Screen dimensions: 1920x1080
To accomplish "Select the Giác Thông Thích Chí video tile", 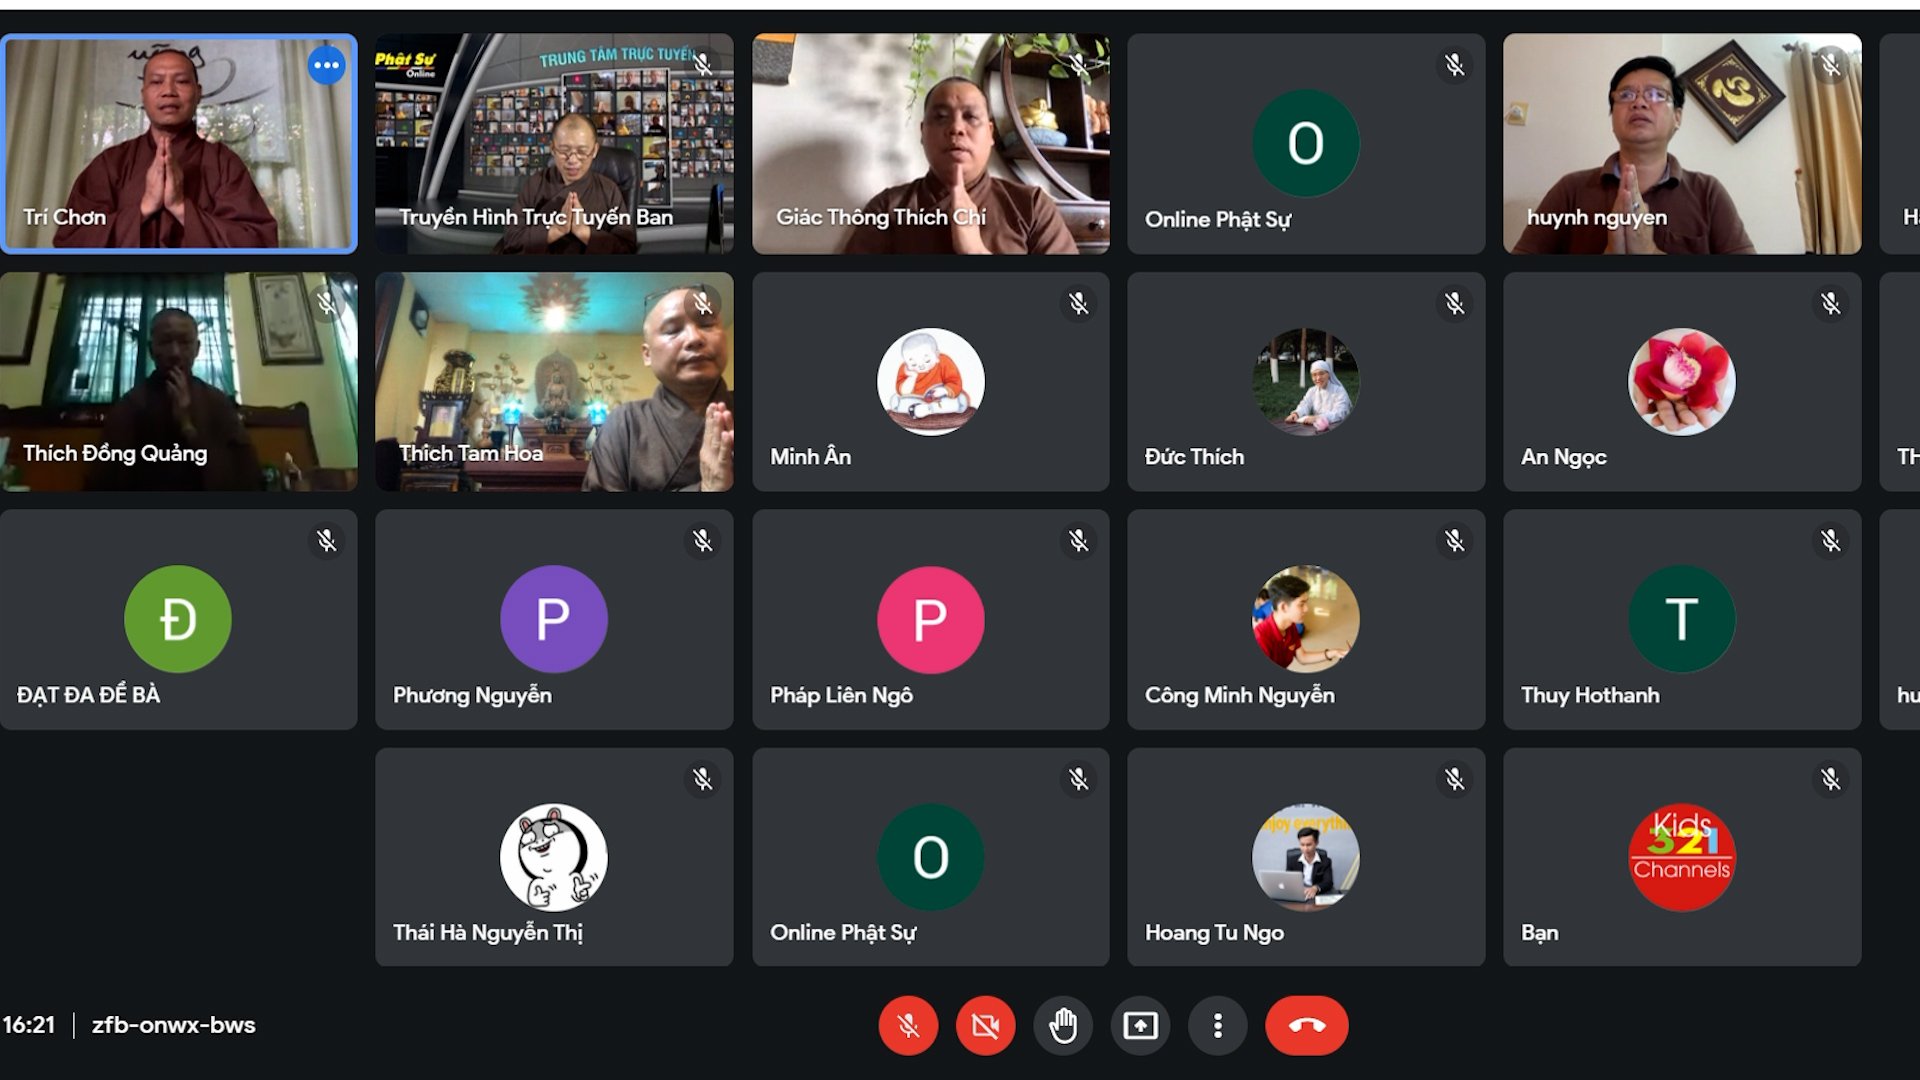I will 930,145.
